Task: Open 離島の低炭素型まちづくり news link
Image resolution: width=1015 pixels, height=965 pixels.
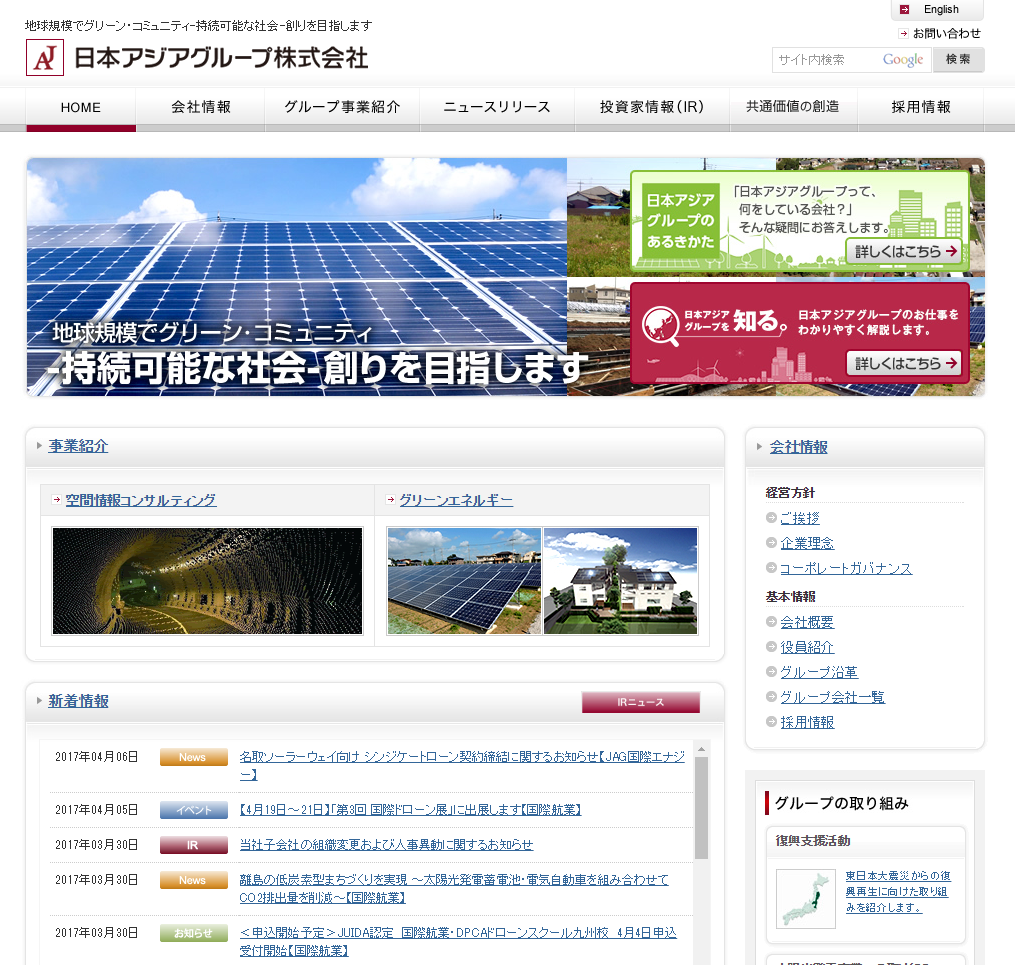Action: [454, 889]
